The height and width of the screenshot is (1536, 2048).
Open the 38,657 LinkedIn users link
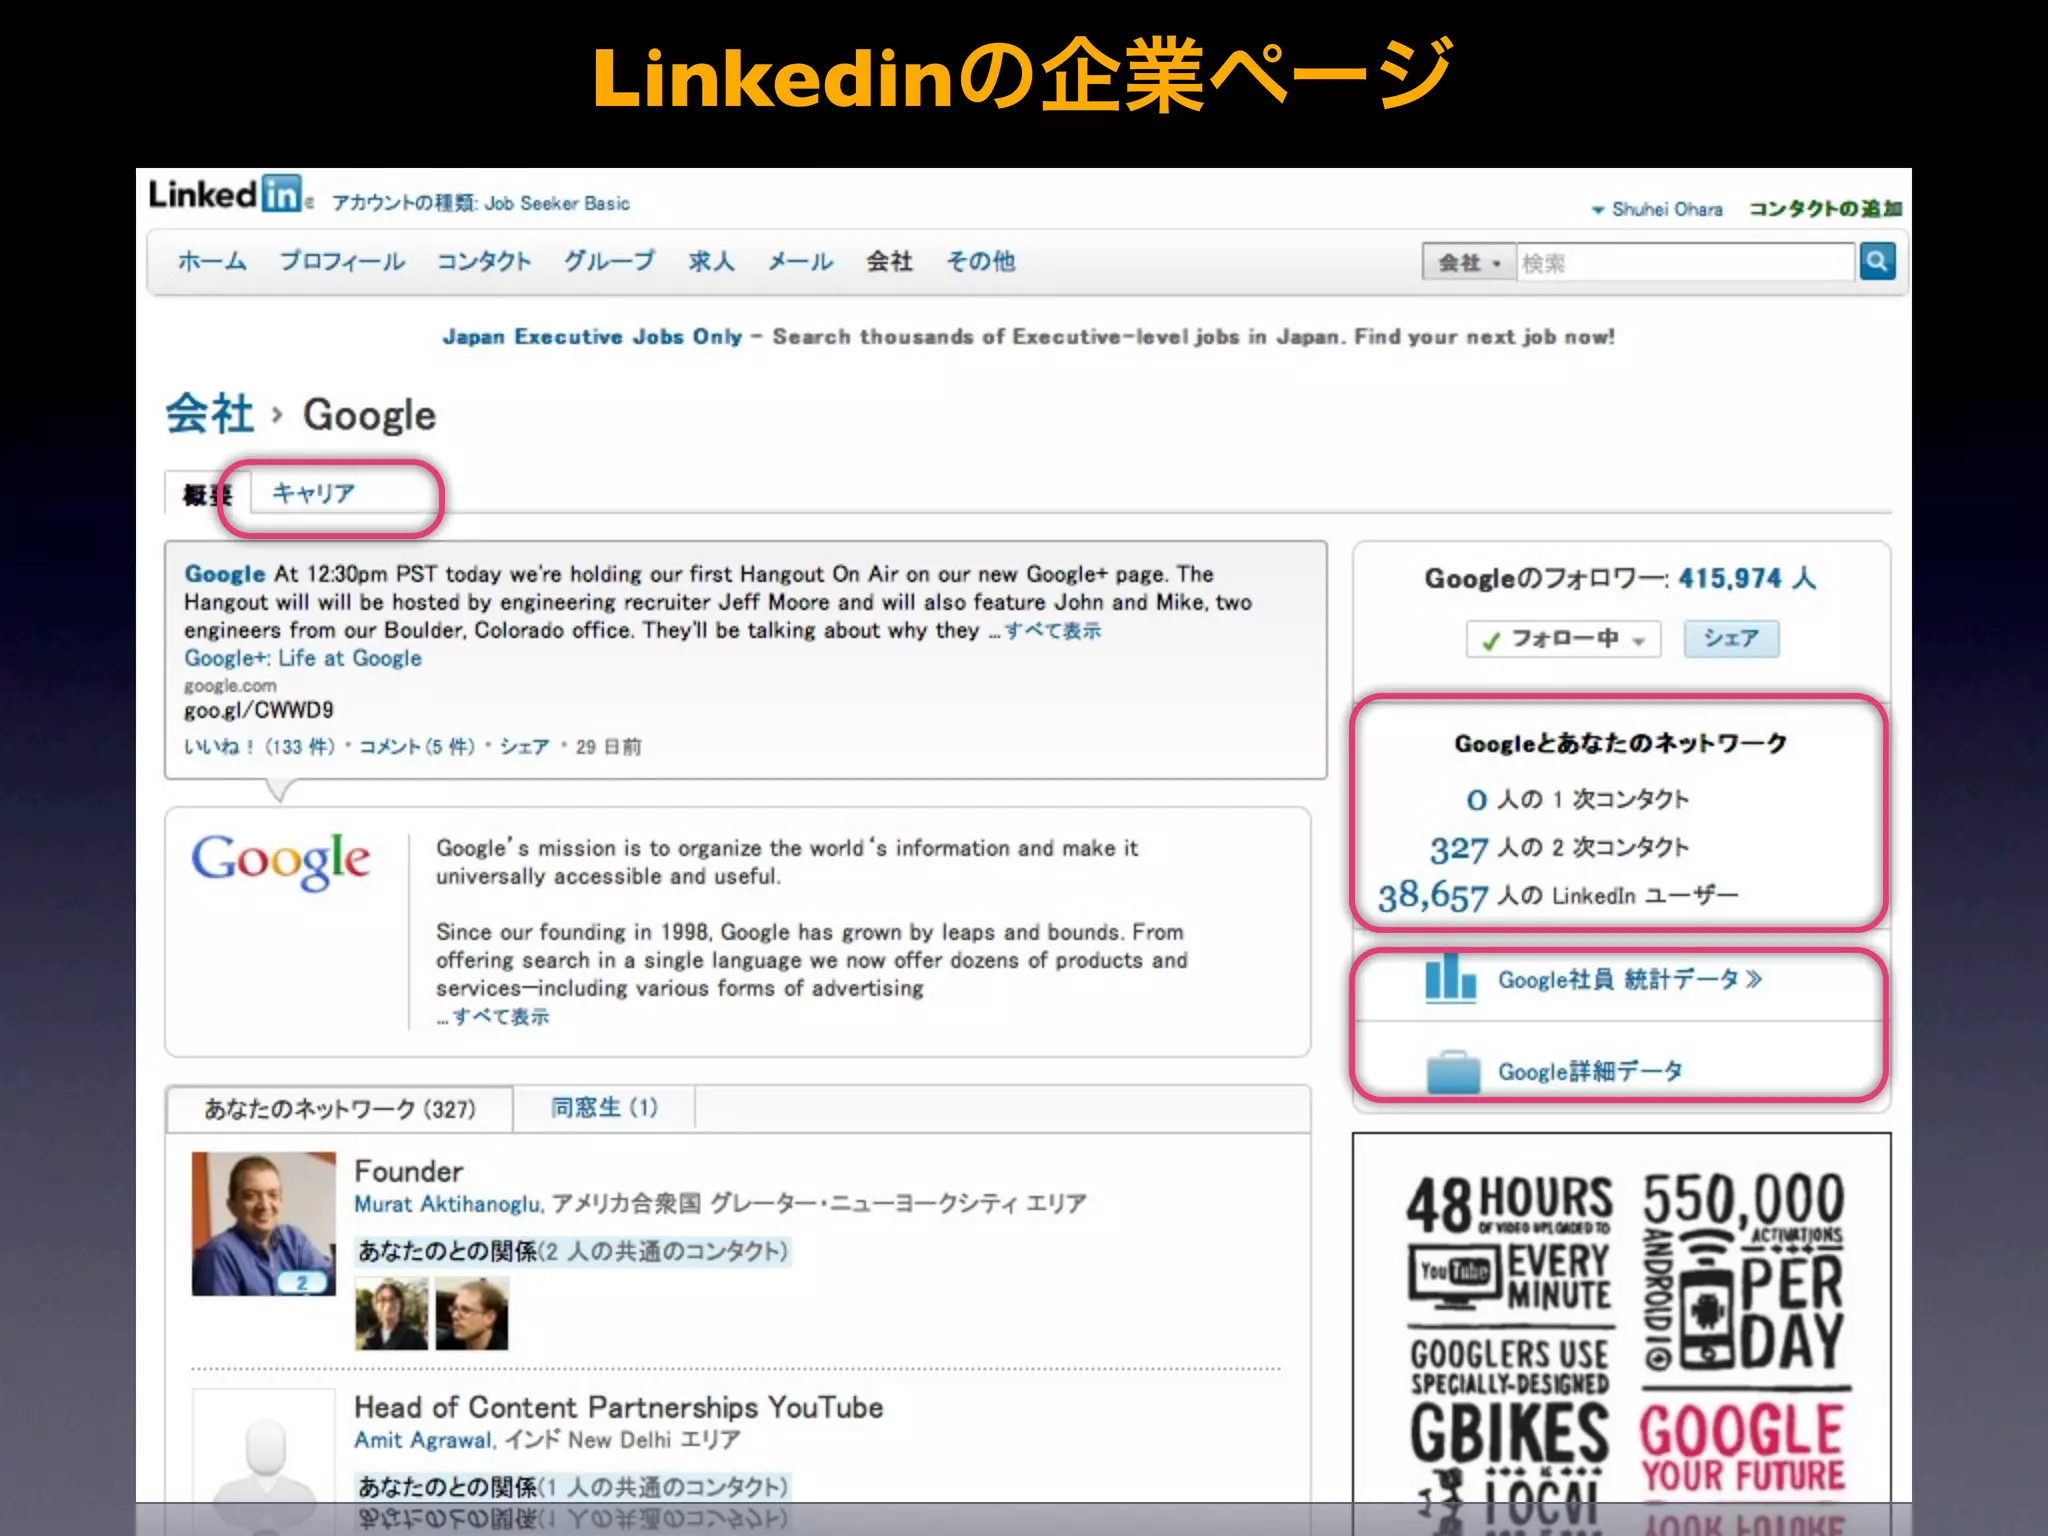pyautogui.click(x=1433, y=895)
